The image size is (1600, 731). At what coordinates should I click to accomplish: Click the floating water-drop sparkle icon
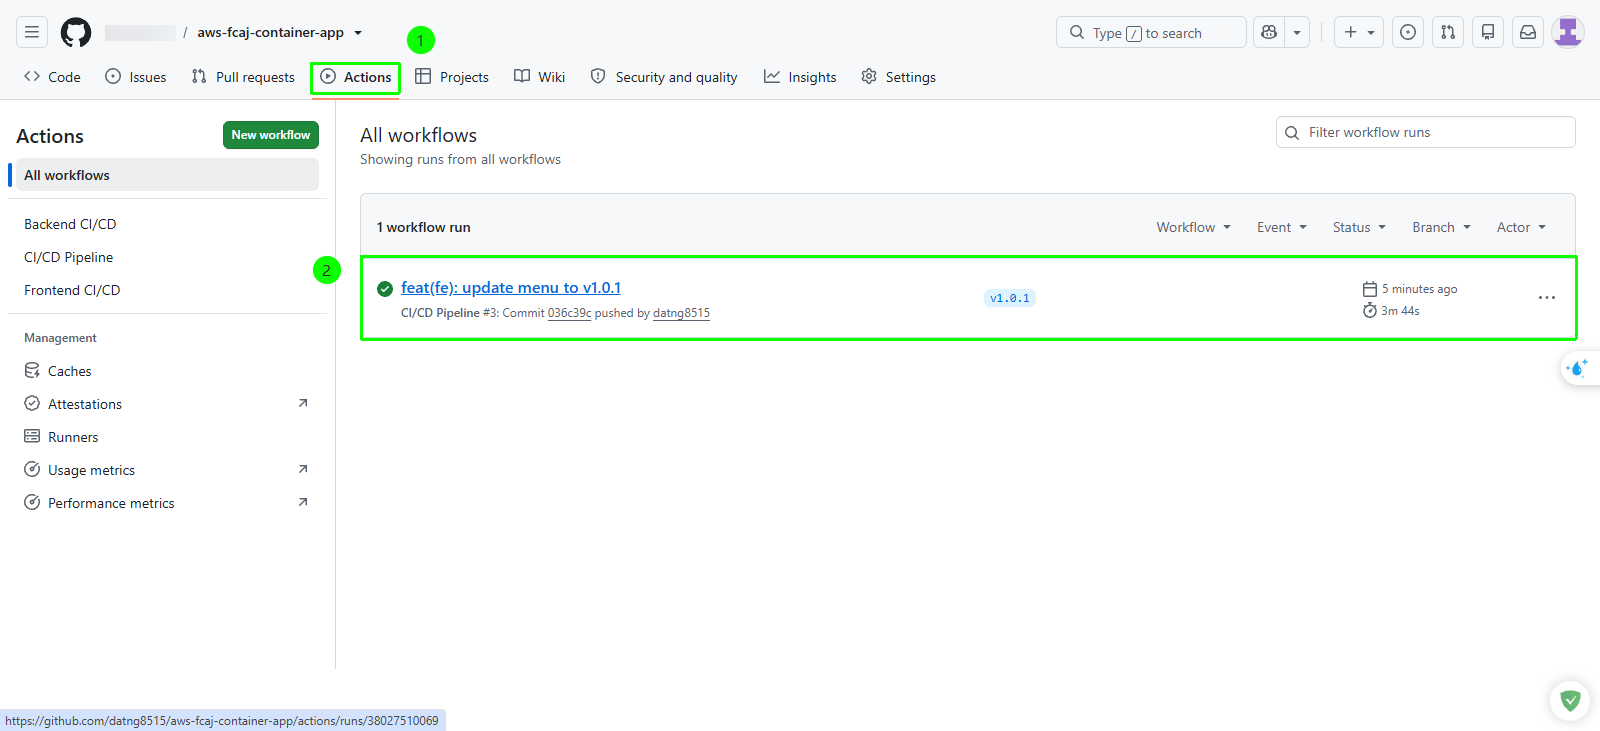(x=1577, y=368)
